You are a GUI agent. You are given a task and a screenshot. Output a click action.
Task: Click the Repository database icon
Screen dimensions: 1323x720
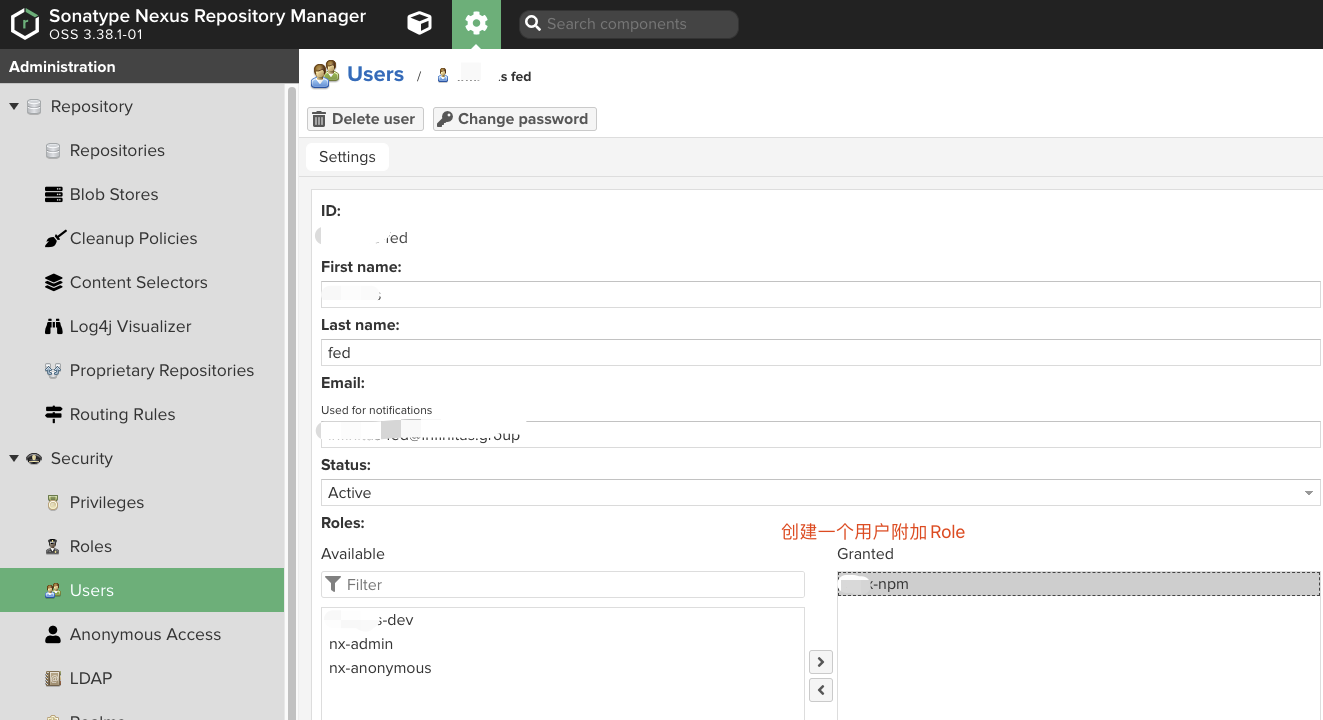click(x=34, y=107)
